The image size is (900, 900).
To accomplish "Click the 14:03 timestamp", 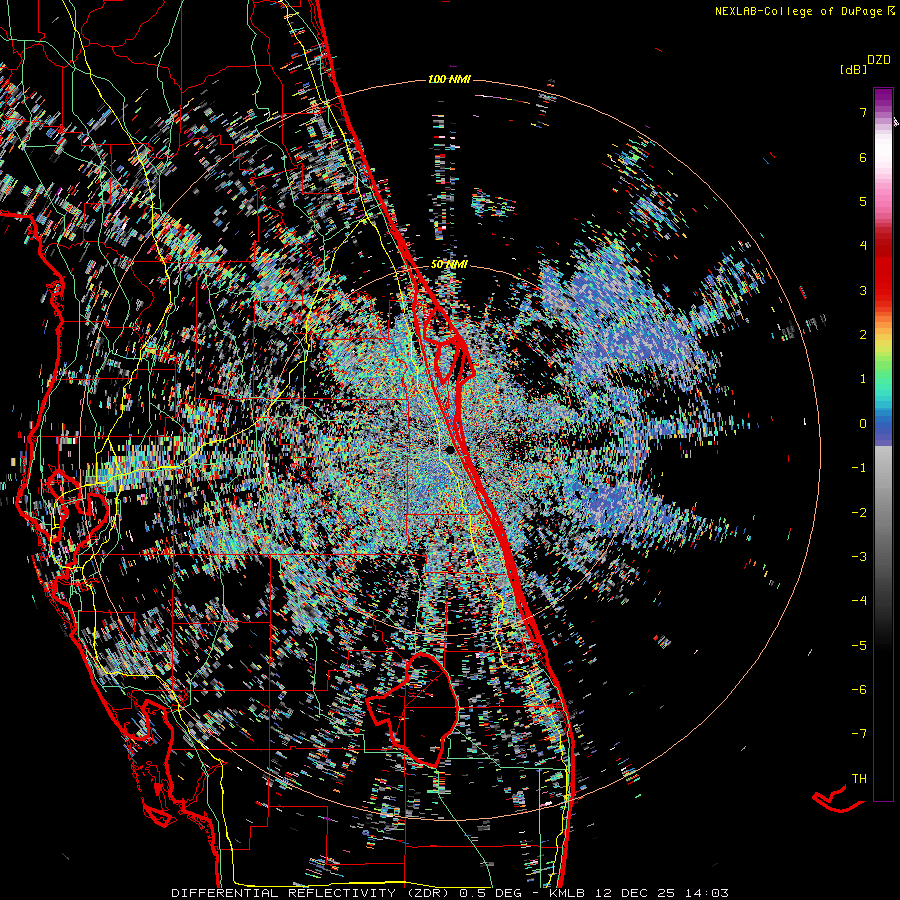I will point(706,893).
